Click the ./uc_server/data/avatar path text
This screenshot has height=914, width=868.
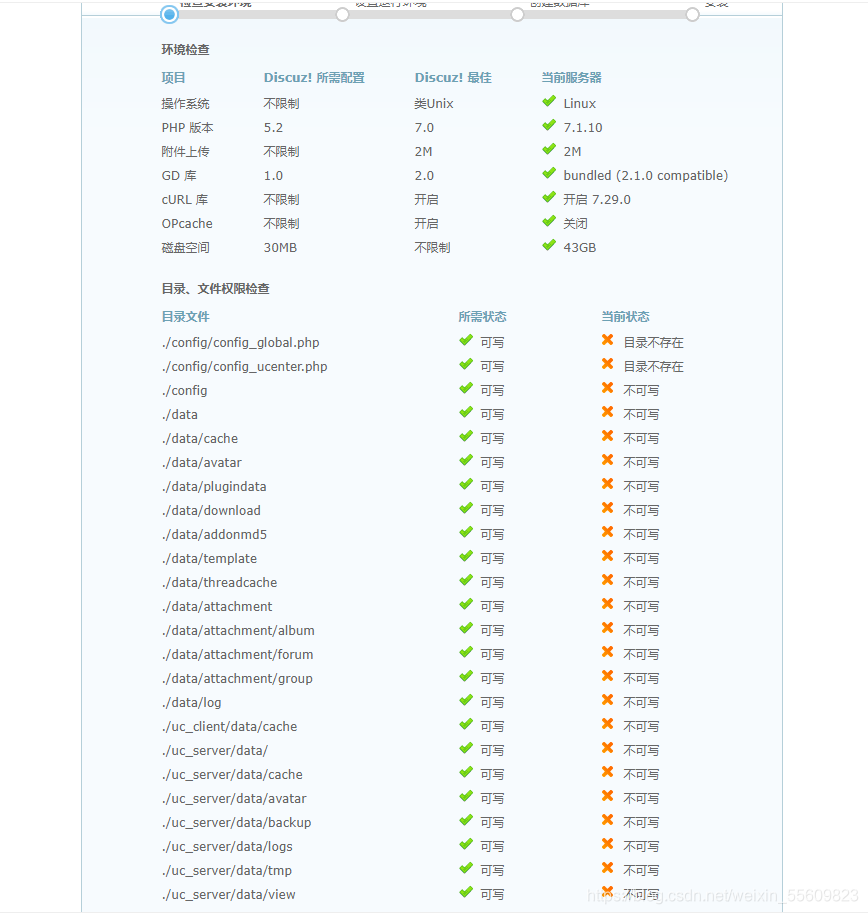pos(234,799)
